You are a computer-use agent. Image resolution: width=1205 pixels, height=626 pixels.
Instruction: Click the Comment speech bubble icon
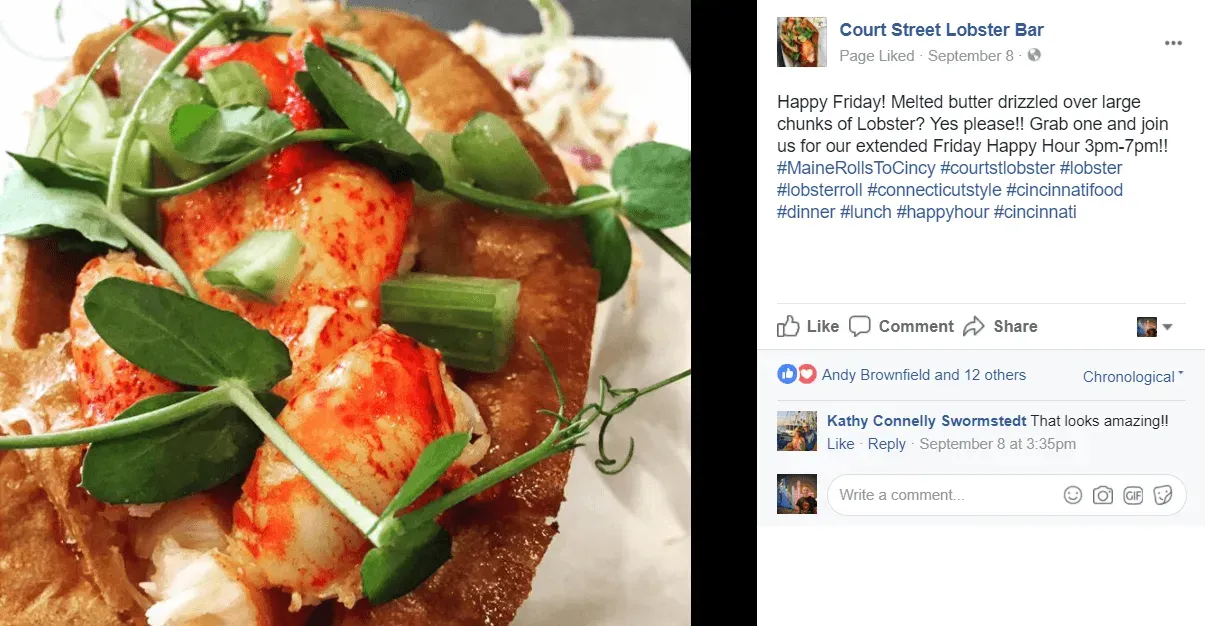tap(860, 326)
